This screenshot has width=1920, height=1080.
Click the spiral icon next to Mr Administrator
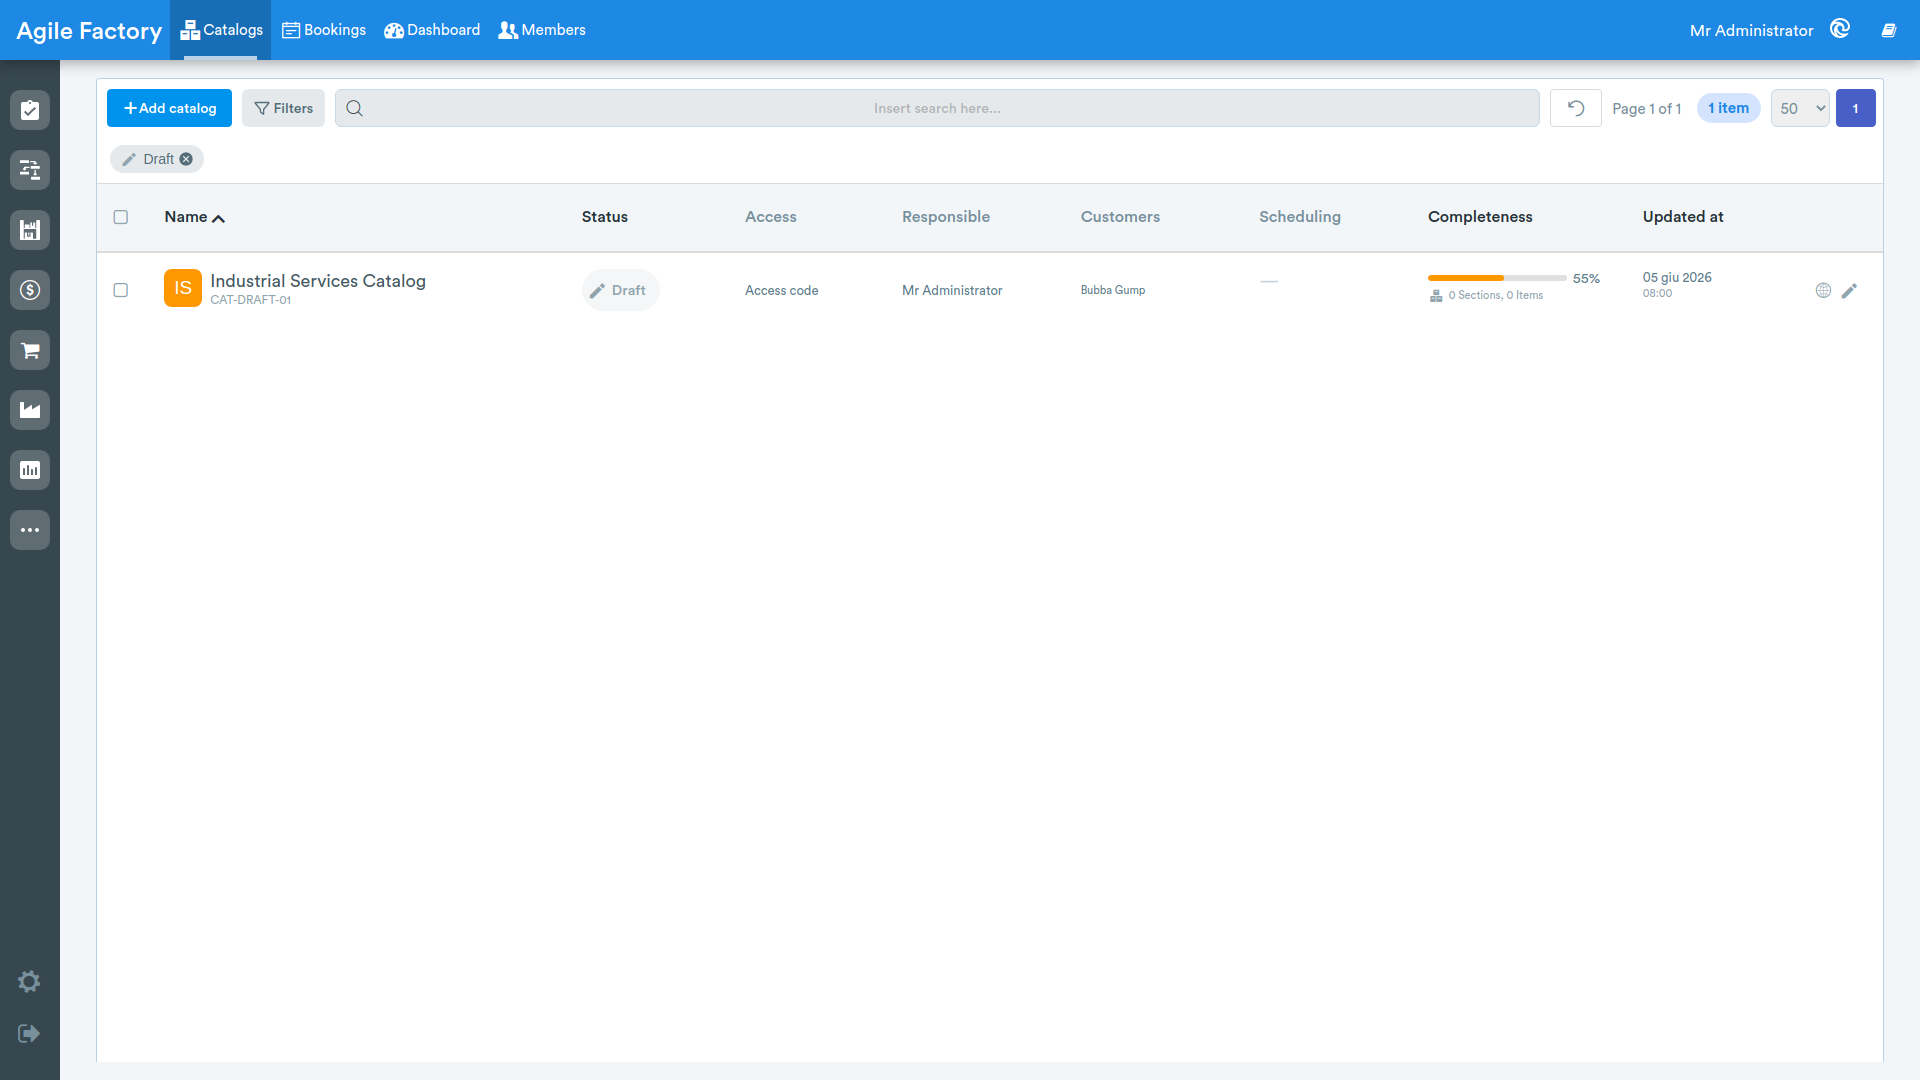[1840, 29]
